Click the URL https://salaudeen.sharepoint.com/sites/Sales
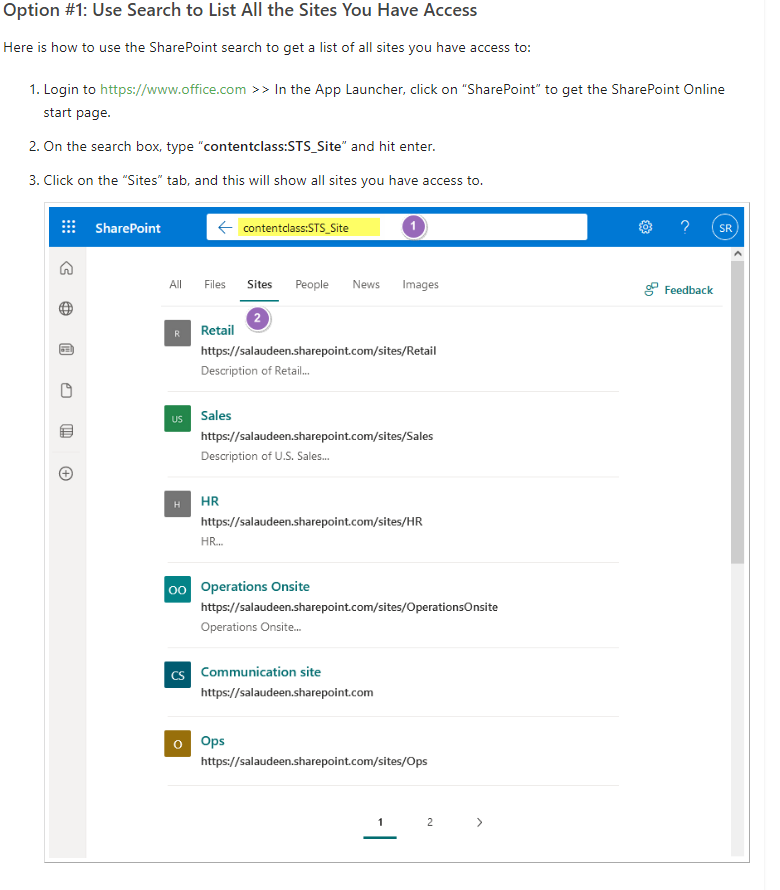Viewport: 780px width, 890px height. (x=317, y=436)
